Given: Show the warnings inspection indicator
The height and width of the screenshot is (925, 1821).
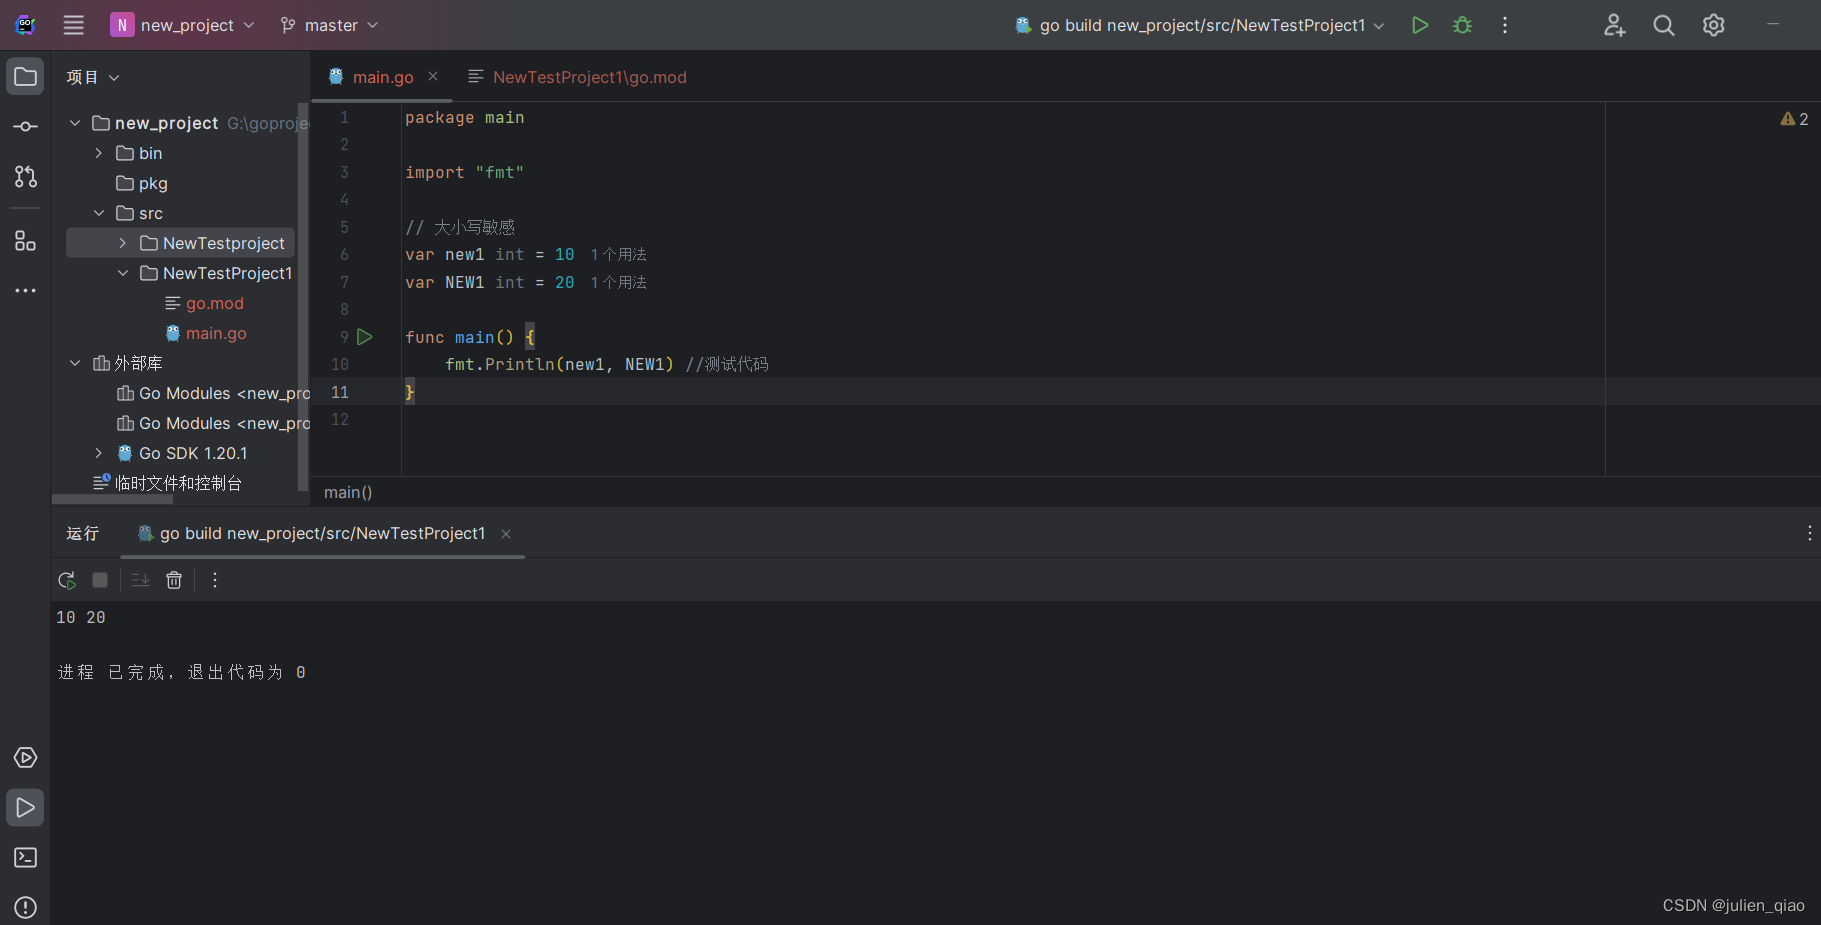Looking at the screenshot, I should [1794, 119].
